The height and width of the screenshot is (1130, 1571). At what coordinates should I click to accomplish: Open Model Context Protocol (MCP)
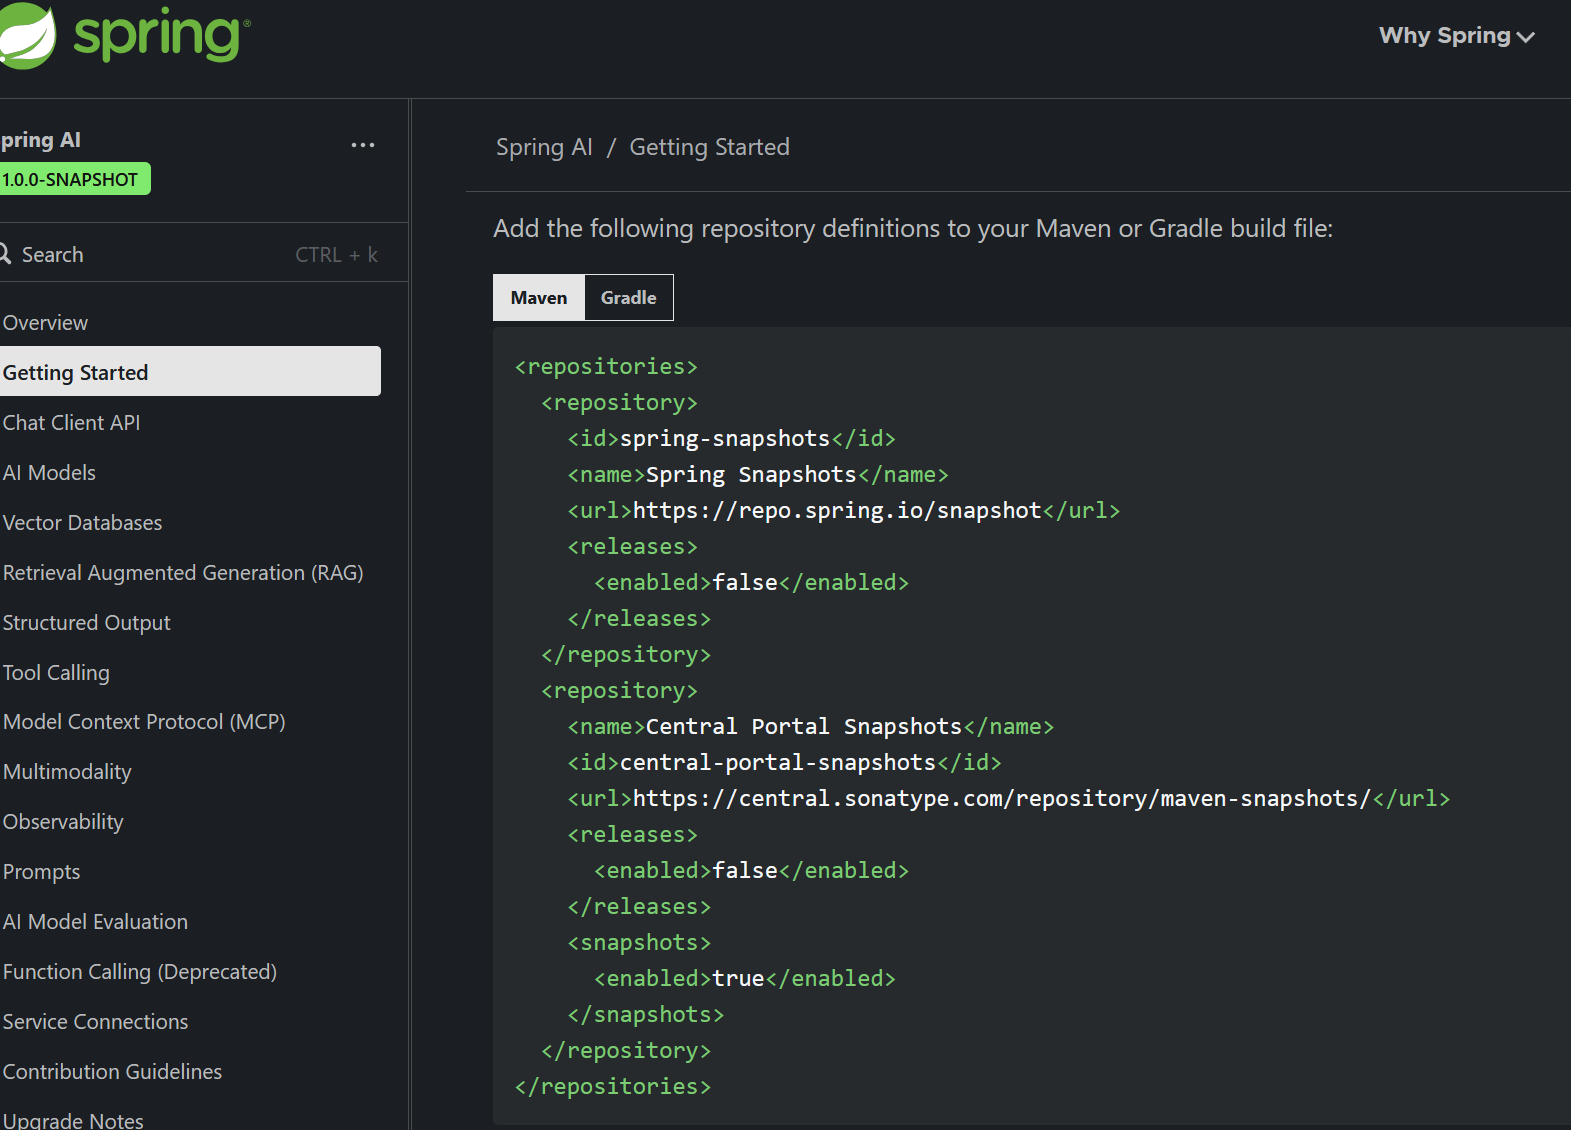tap(144, 721)
